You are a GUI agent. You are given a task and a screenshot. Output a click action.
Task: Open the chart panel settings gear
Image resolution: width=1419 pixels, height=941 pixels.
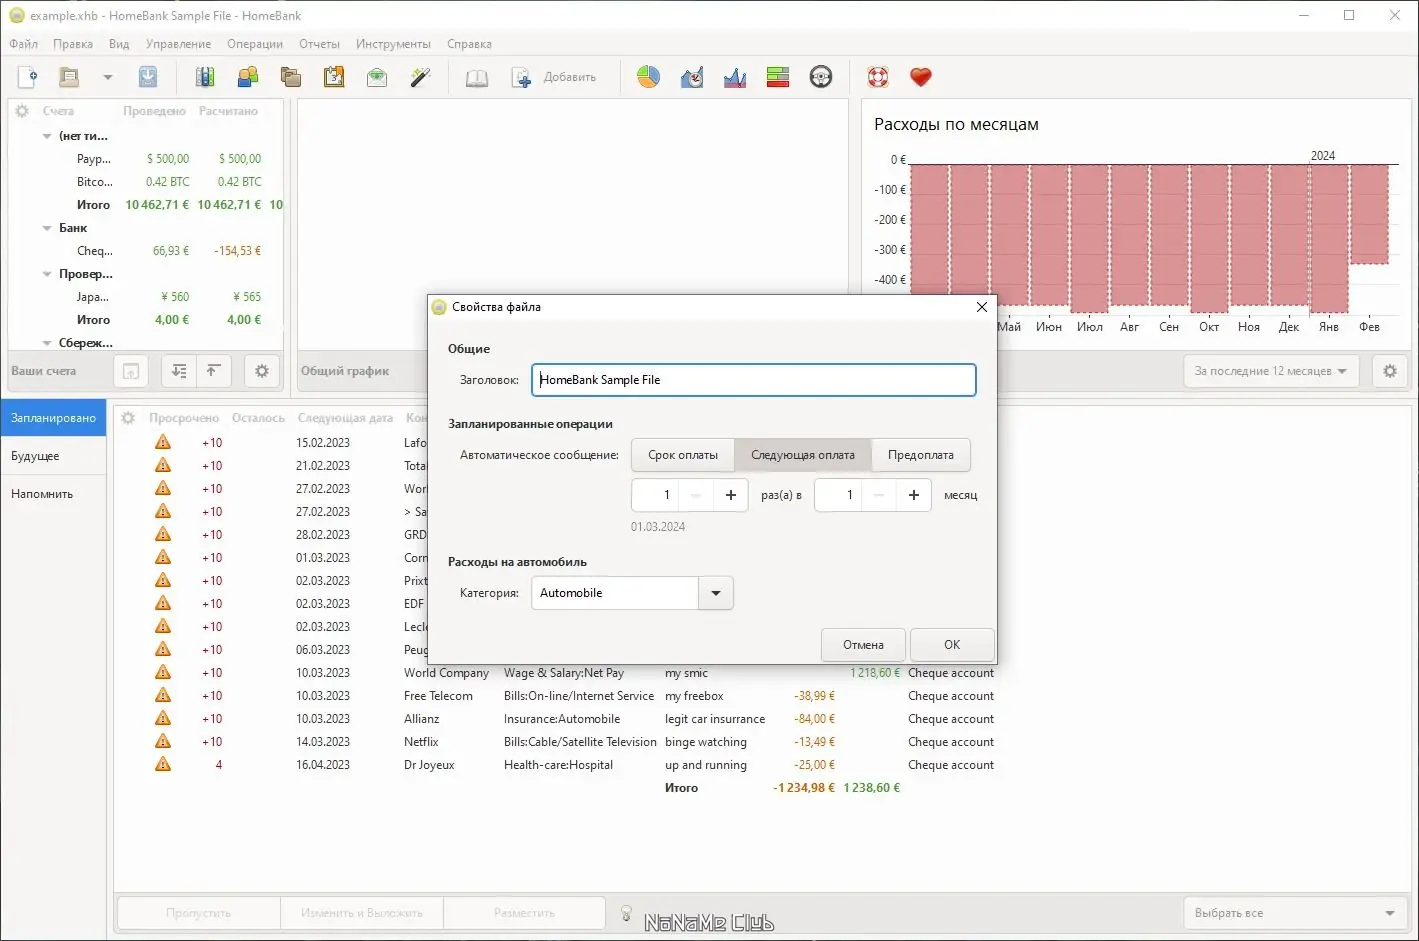click(1390, 371)
